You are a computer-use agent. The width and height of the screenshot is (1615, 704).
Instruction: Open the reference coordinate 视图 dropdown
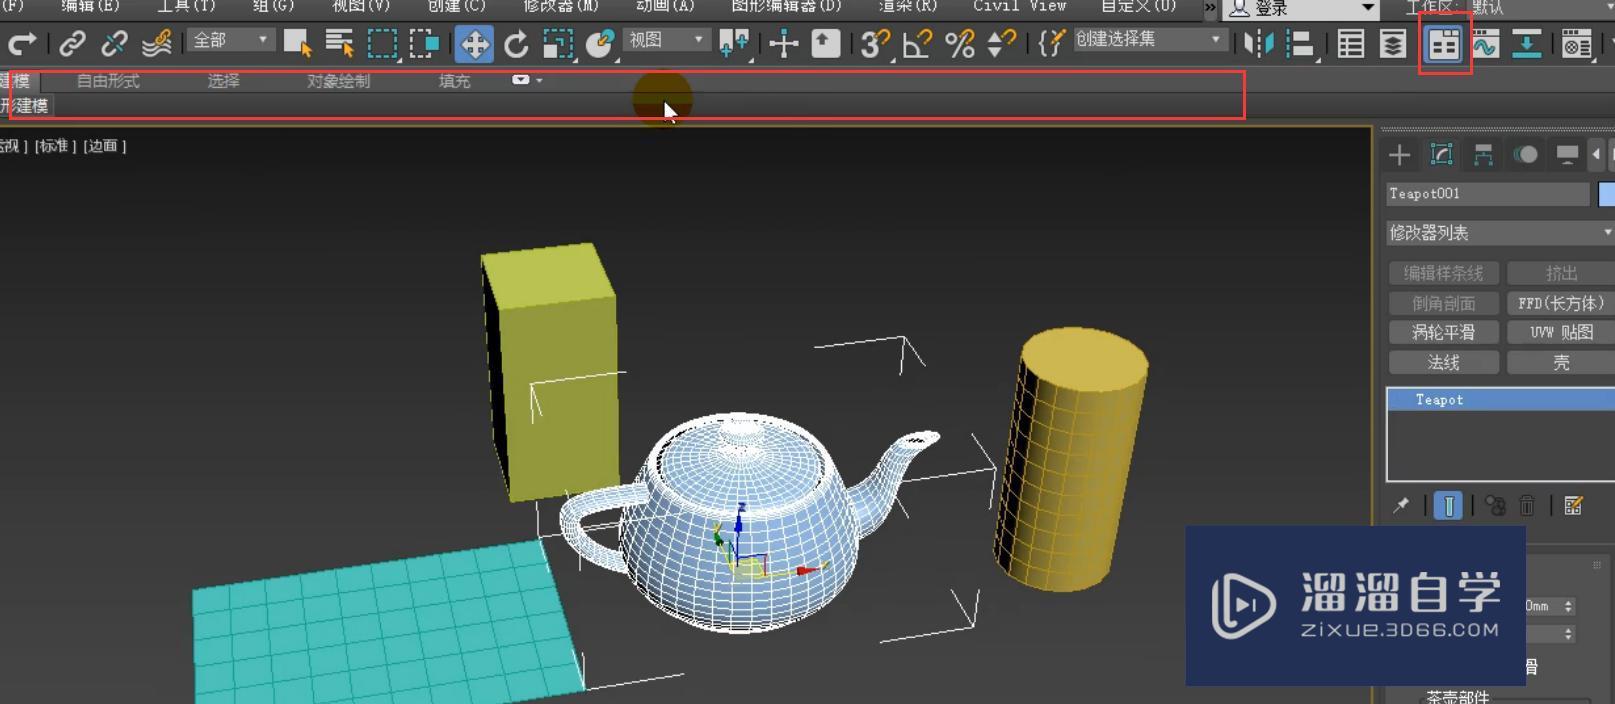(667, 40)
